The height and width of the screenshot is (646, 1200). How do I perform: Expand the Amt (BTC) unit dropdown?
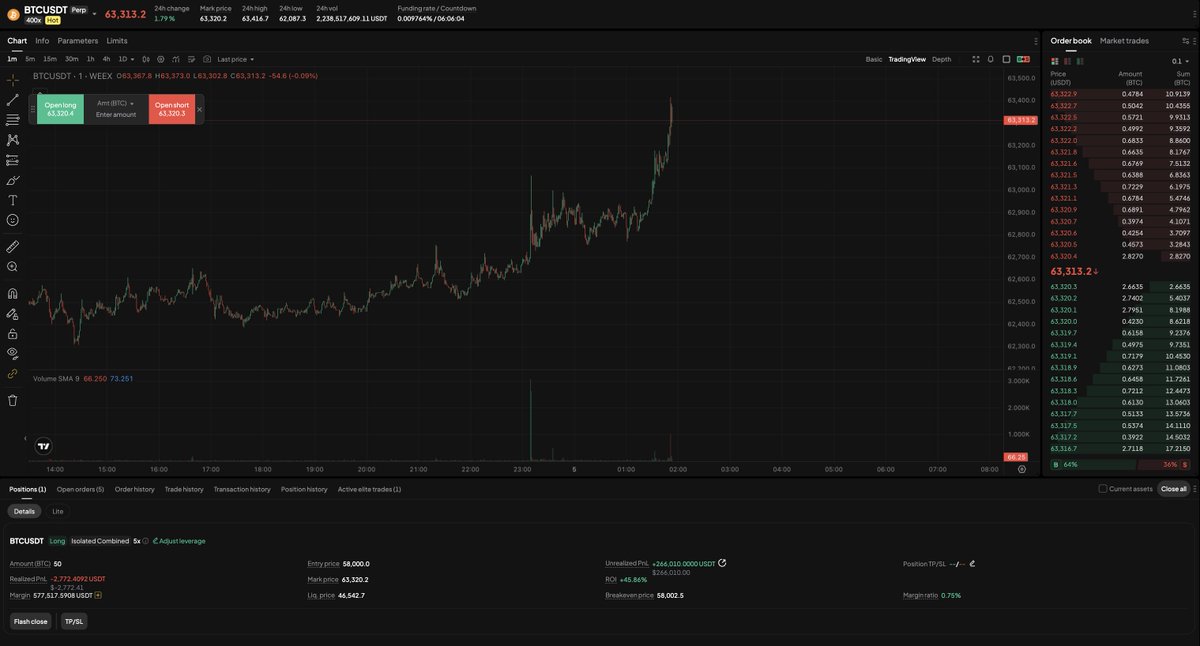pyautogui.click(x=116, y=103)
